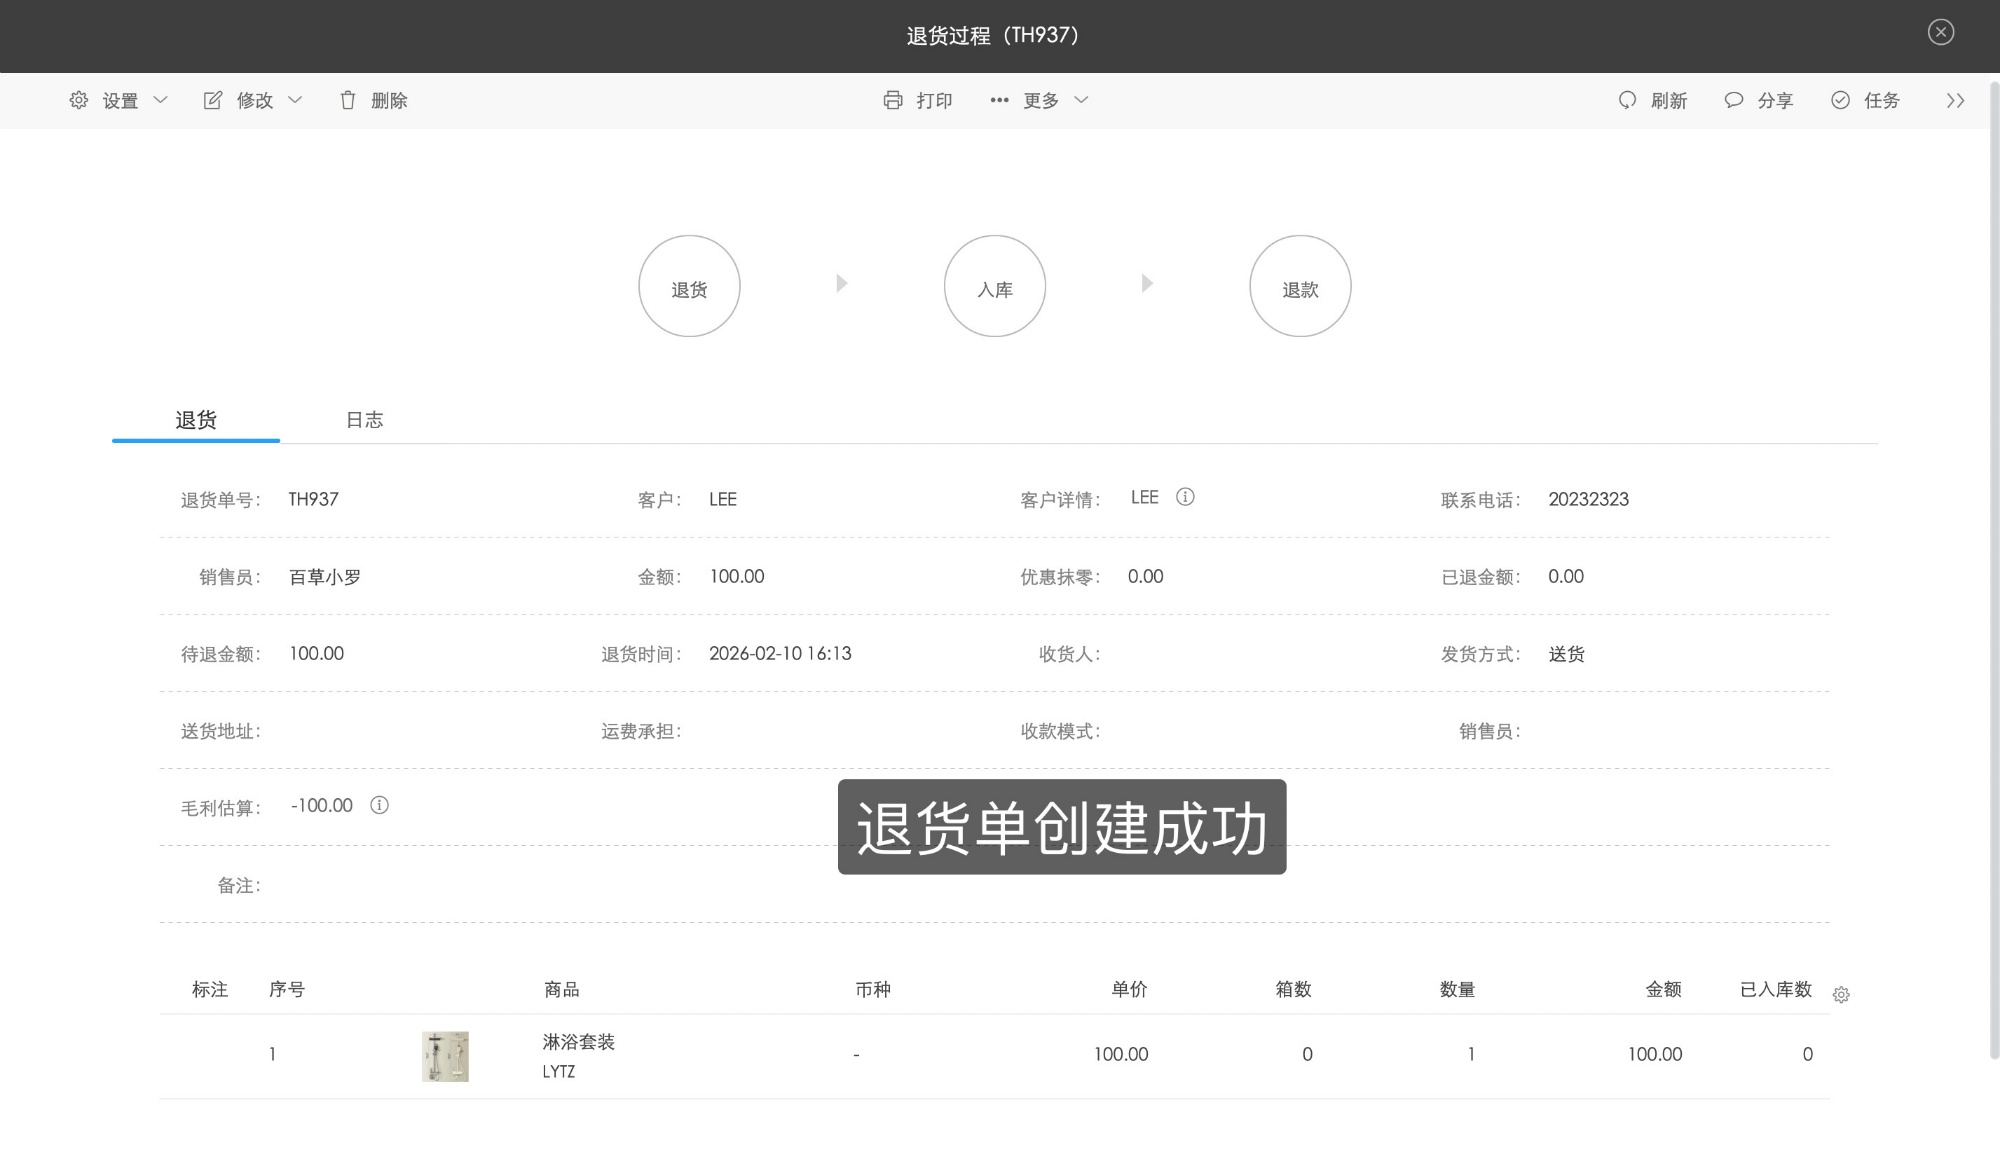2000x1161 pixels.
Task: Click the 退款 process step circle
Action: 1300,285
